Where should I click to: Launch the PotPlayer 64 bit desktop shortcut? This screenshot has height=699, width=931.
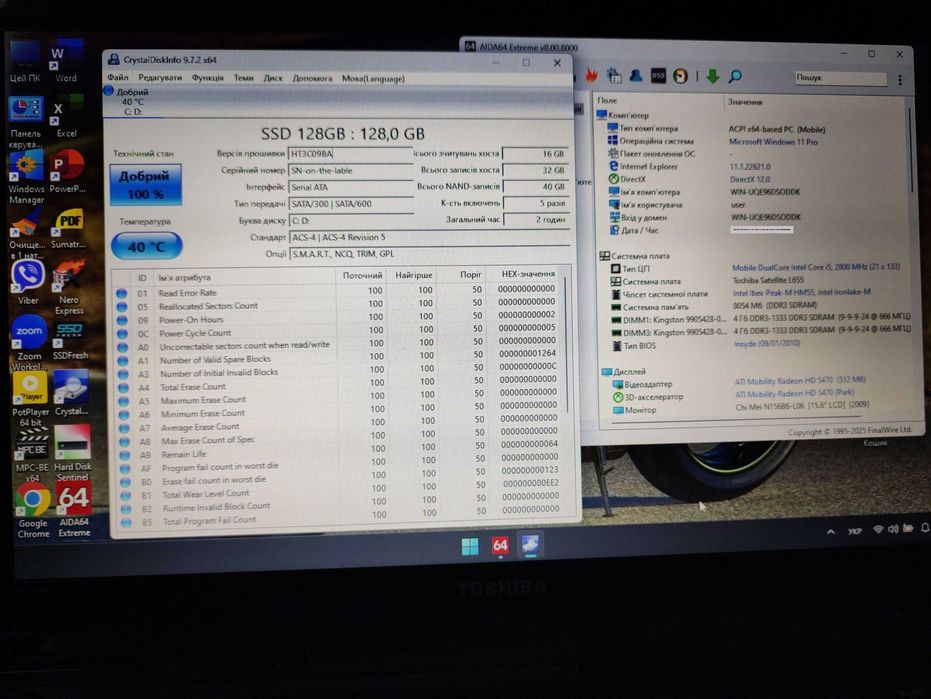click(30, 398)
